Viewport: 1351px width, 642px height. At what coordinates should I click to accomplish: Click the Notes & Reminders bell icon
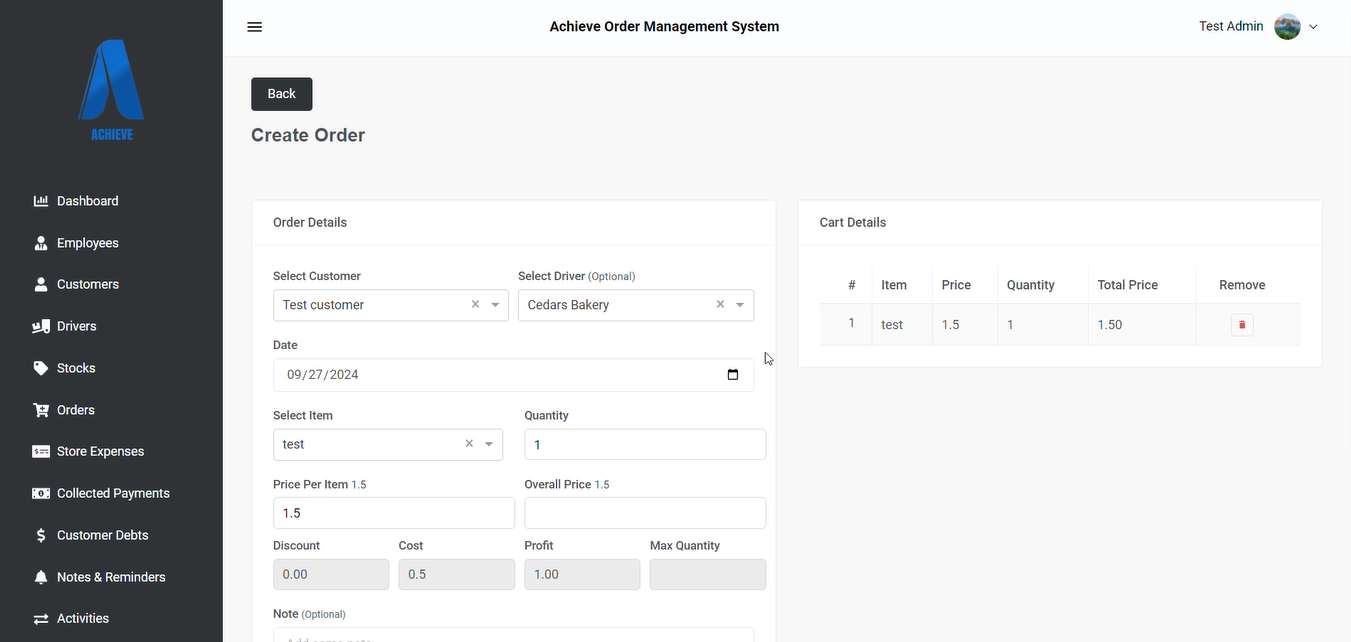coord(41,577)
